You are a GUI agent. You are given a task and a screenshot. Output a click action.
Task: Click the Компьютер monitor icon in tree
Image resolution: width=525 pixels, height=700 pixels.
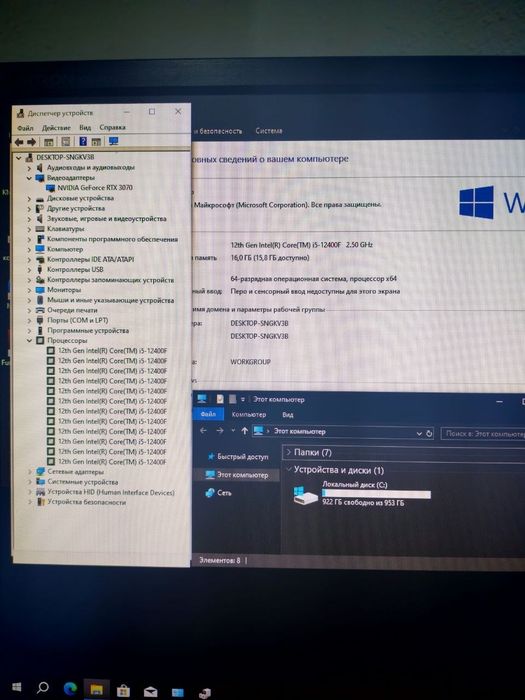40,249
